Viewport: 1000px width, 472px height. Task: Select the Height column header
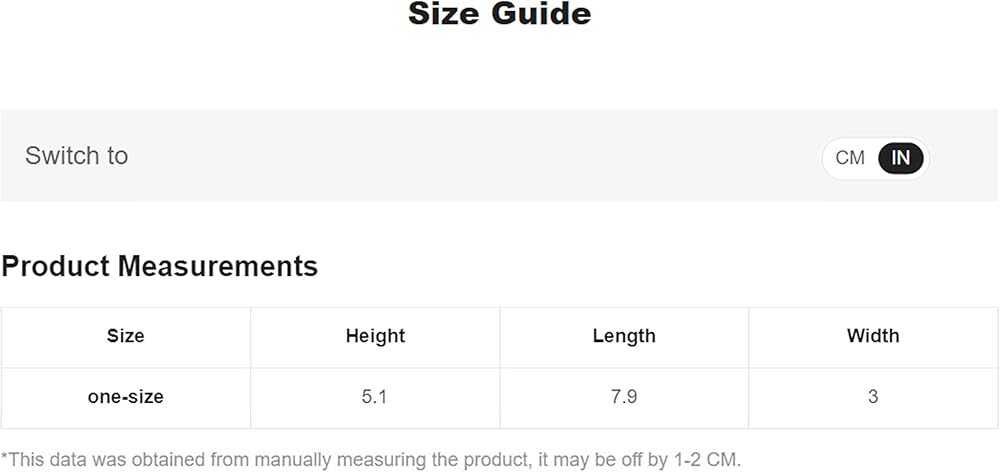click(375, 336)
